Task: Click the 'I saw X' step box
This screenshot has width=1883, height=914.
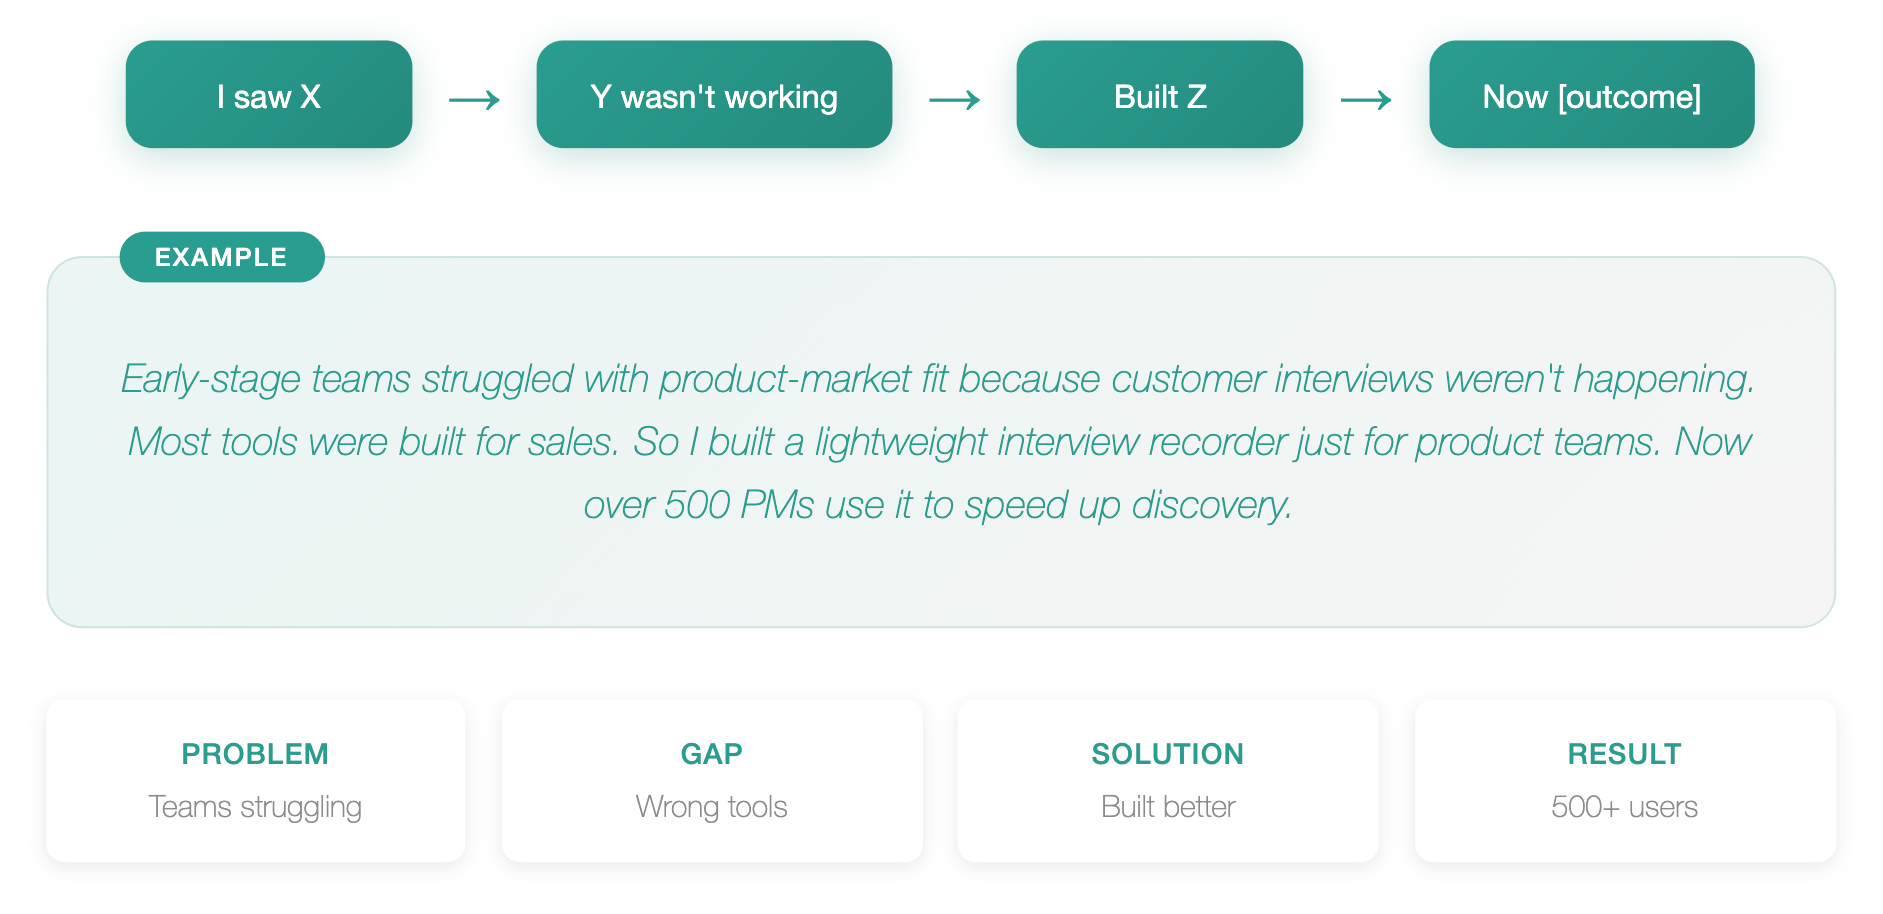Action: point(269,95)
